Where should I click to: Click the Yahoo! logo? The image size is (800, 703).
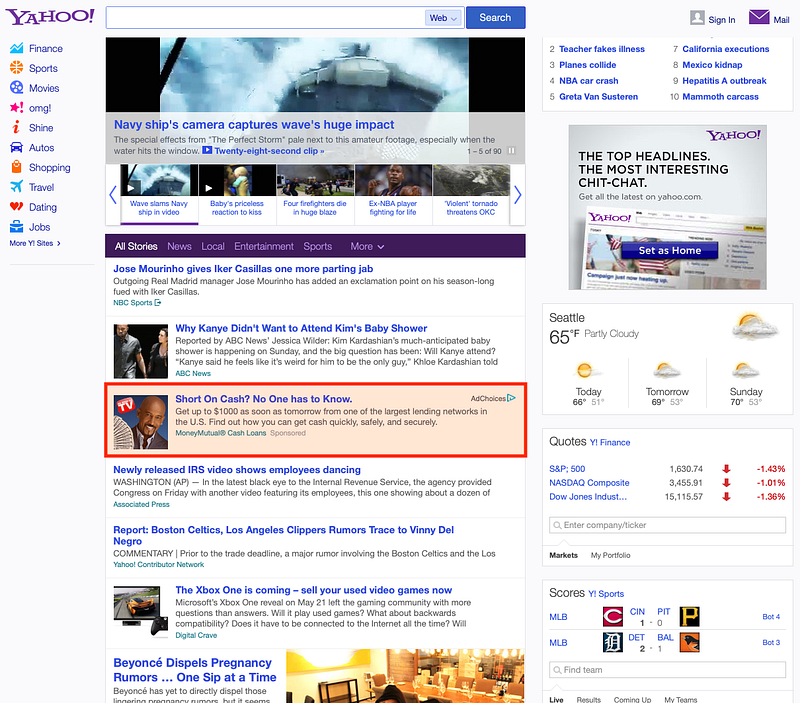(x=50, y=16)
